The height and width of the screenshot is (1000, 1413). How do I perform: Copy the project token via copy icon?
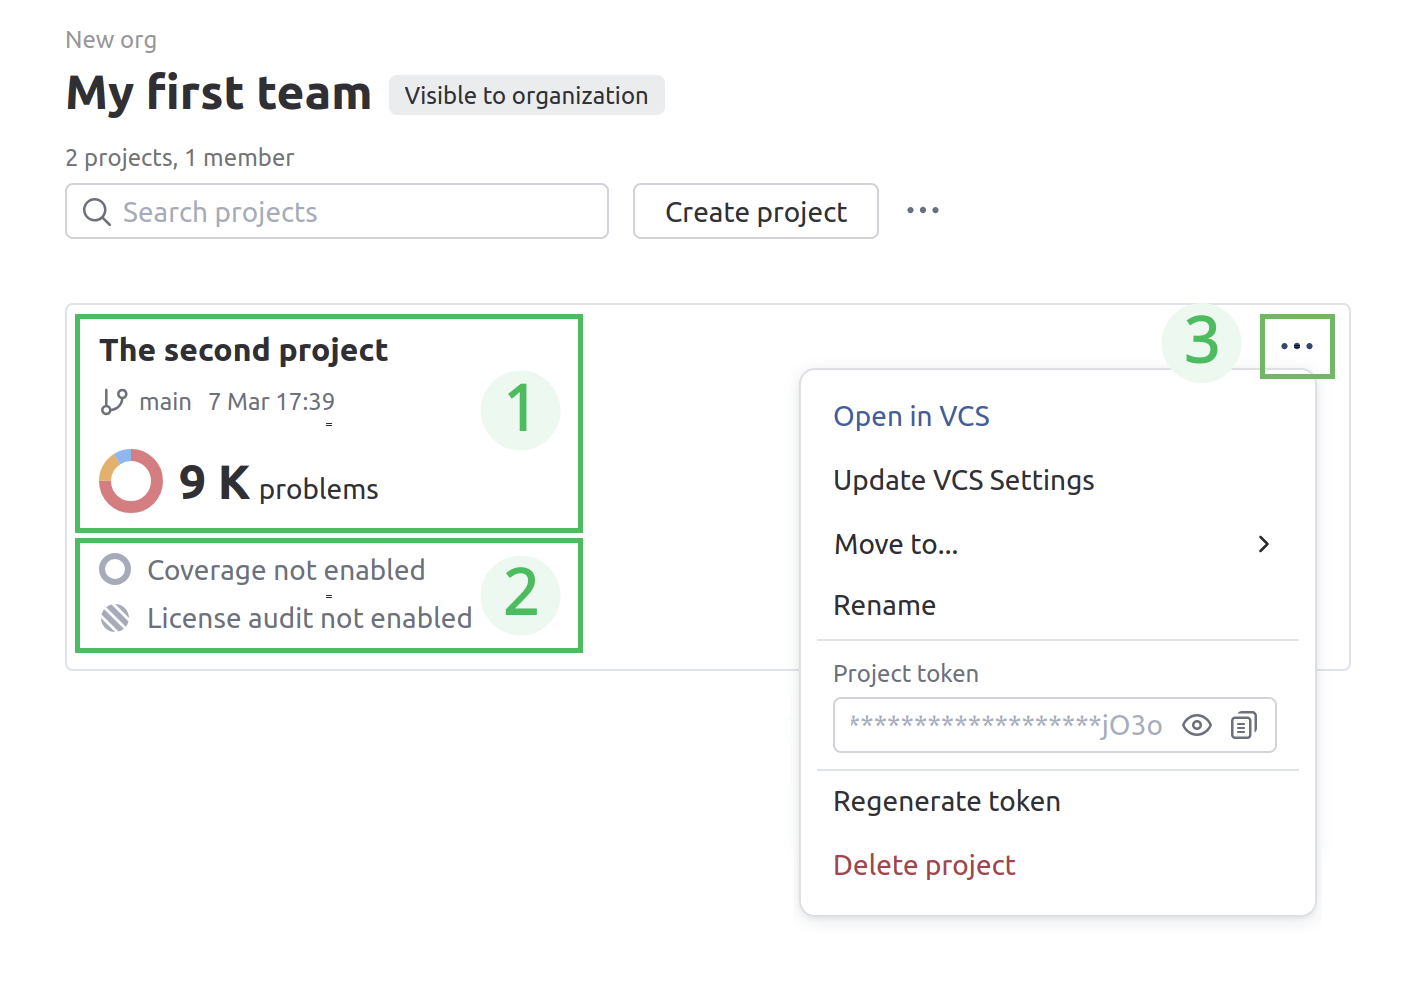click(1243, 725)
